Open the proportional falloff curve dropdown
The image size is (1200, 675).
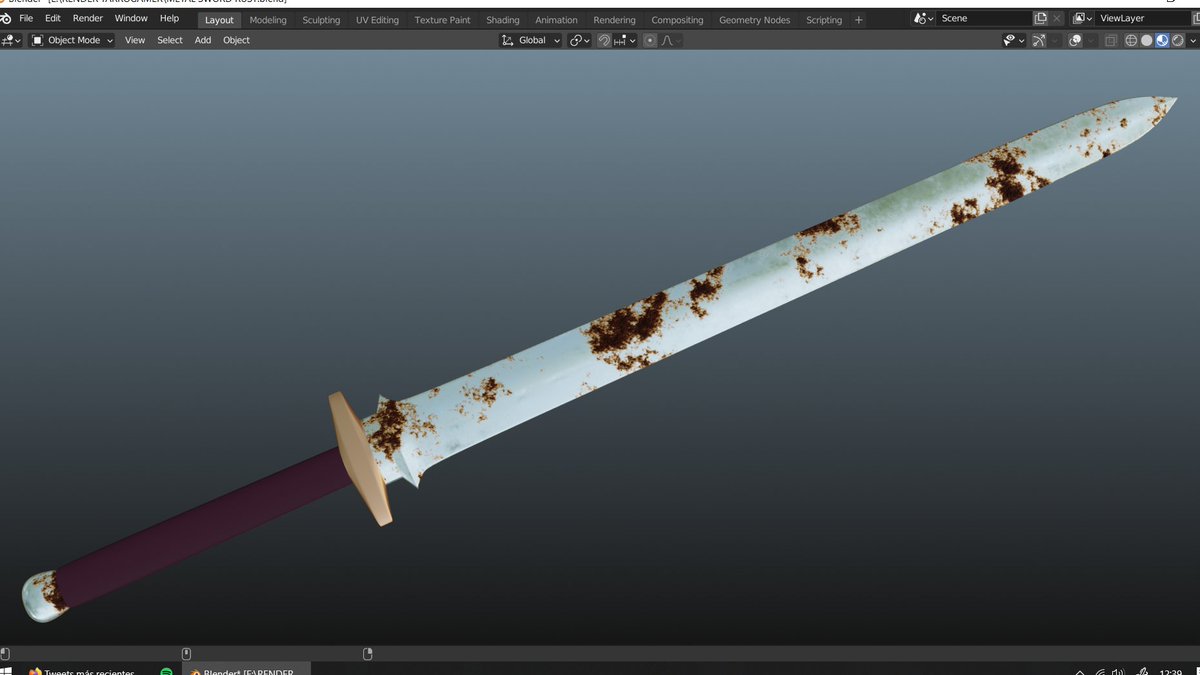[671, 40]
